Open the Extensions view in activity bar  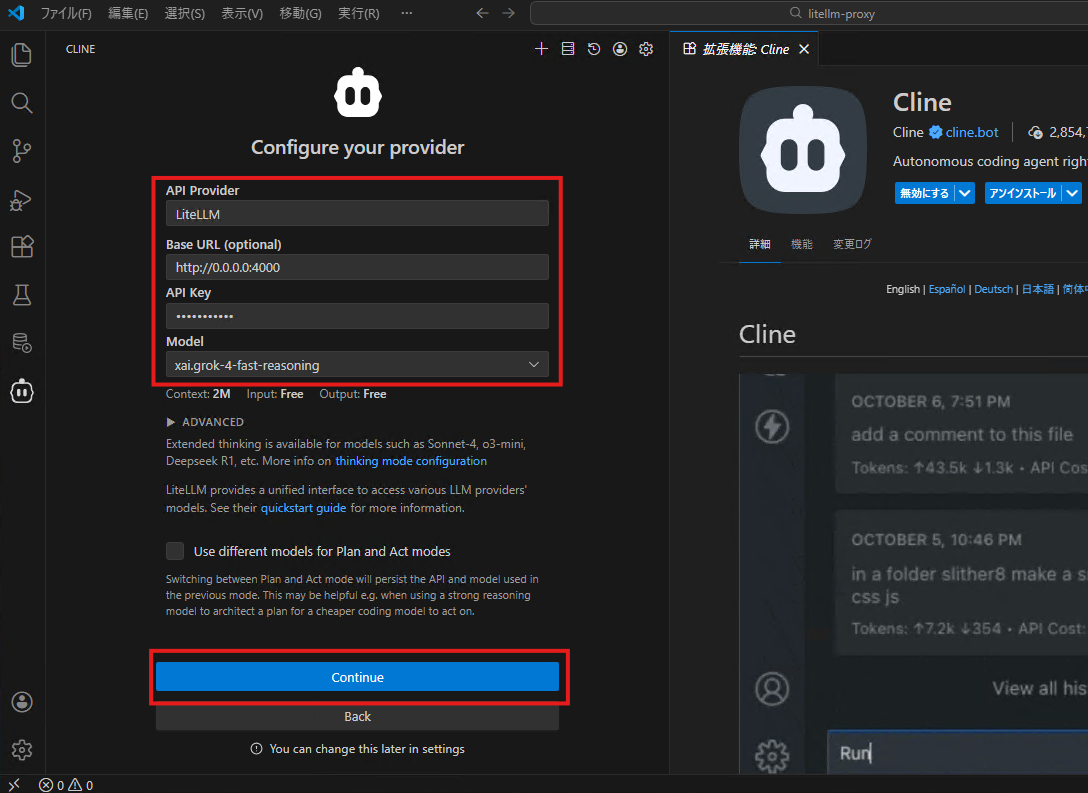point(22,247)
